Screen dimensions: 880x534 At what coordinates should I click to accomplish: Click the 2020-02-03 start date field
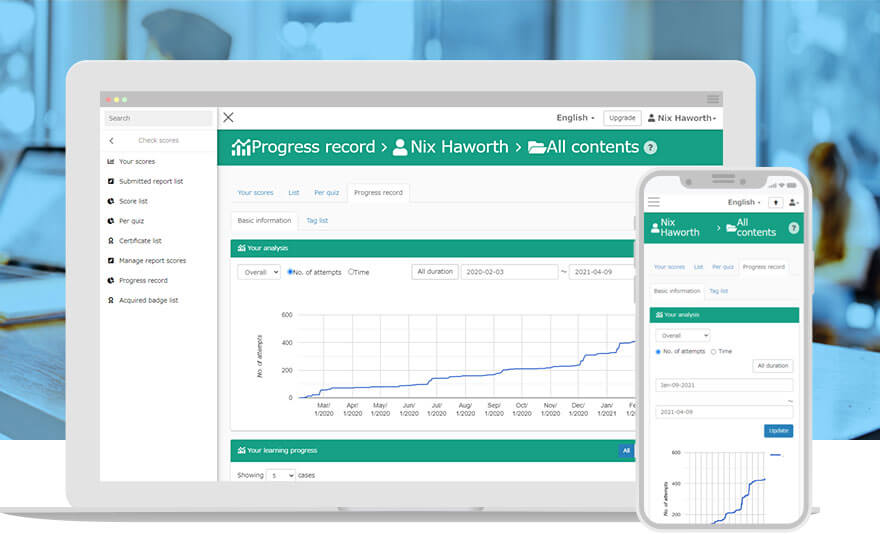point(509,272)
